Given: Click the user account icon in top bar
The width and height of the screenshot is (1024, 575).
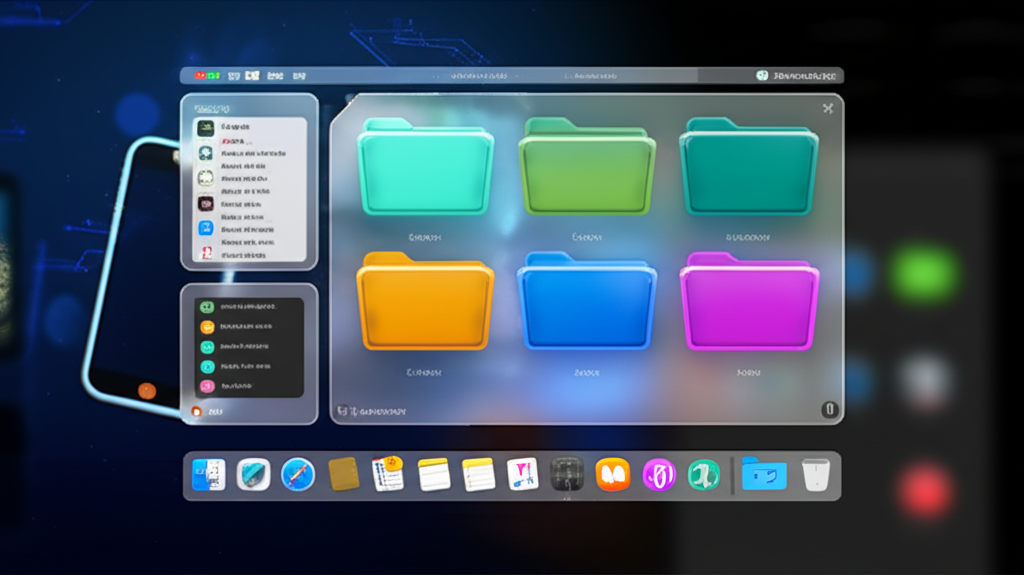Looking at the screenshot, I should pos(761,76).
